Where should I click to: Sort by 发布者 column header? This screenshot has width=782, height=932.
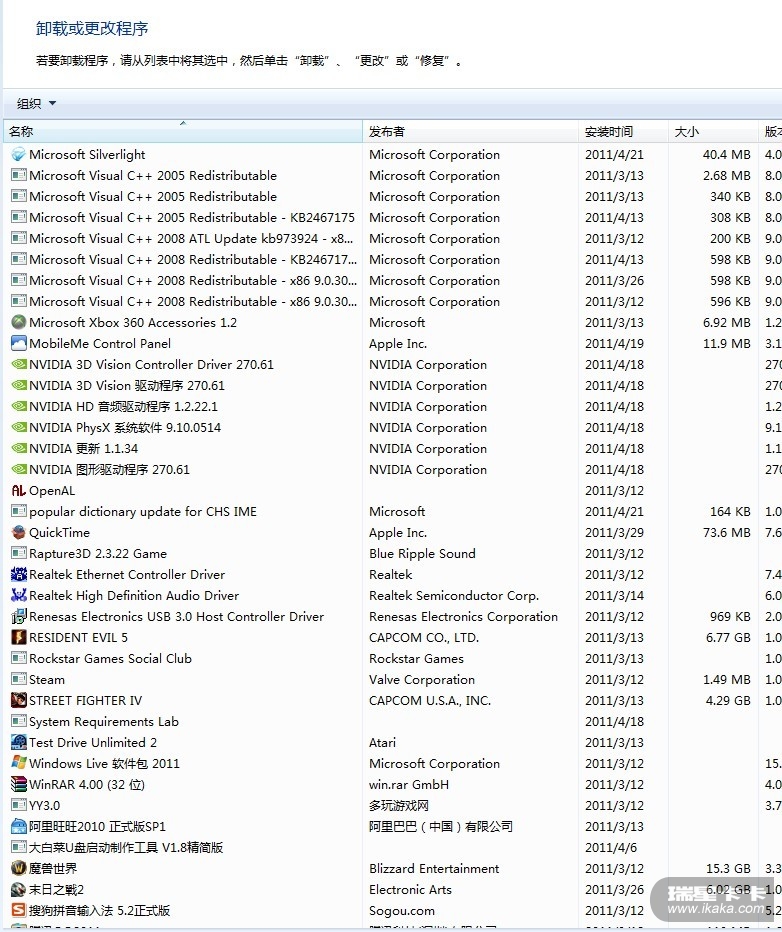(470, 131)
